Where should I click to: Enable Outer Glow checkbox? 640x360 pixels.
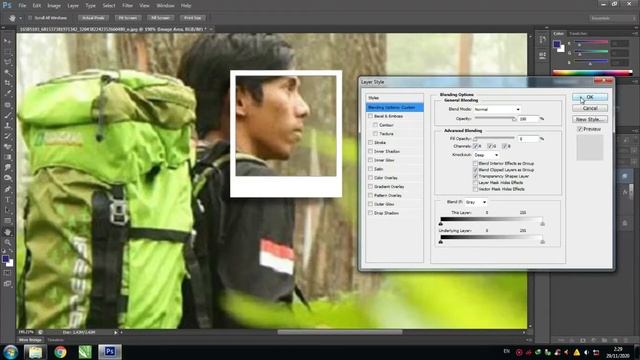click(x=371, y=204)
